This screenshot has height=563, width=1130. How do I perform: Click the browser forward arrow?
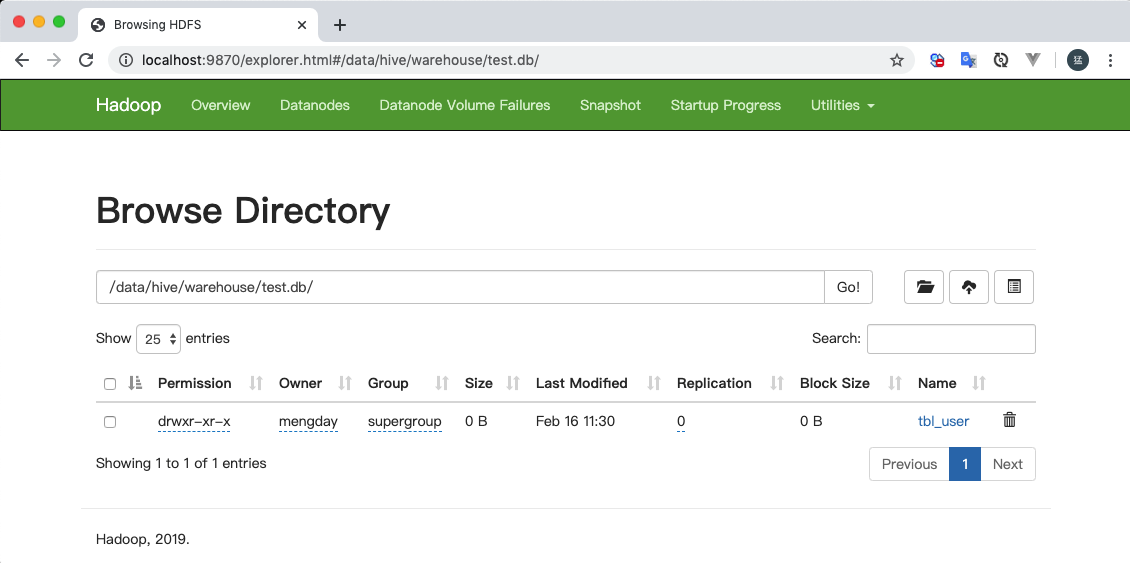[54, 61]
